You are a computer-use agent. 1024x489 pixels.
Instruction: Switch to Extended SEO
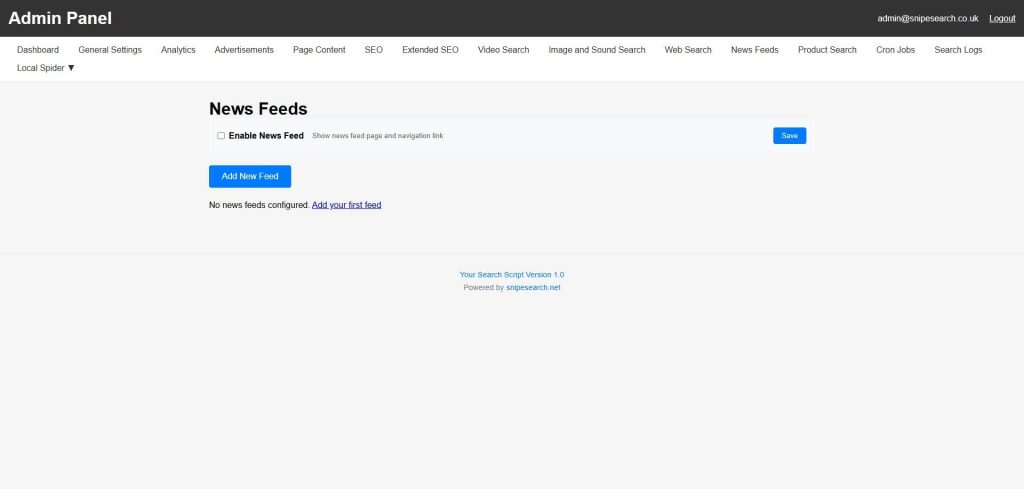(430, 50)
